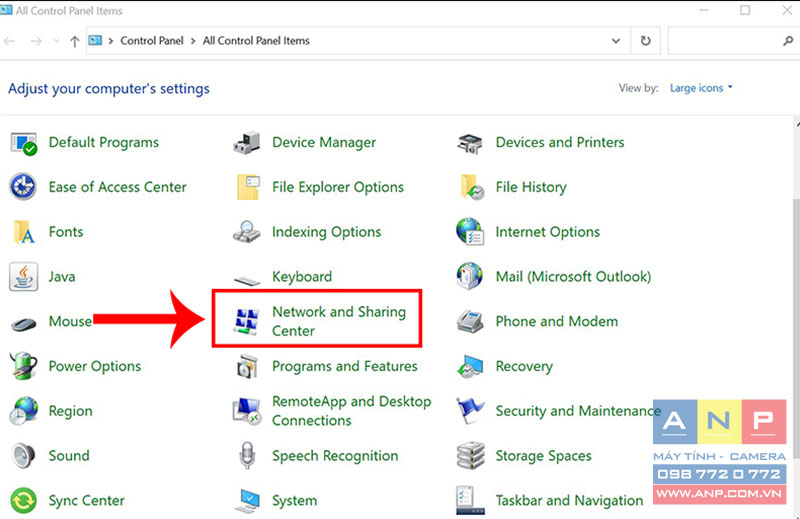This screenshot has height=519, width=800.
Task: Expand breadcrumb chevron after Control Panel
Action: 193,41
